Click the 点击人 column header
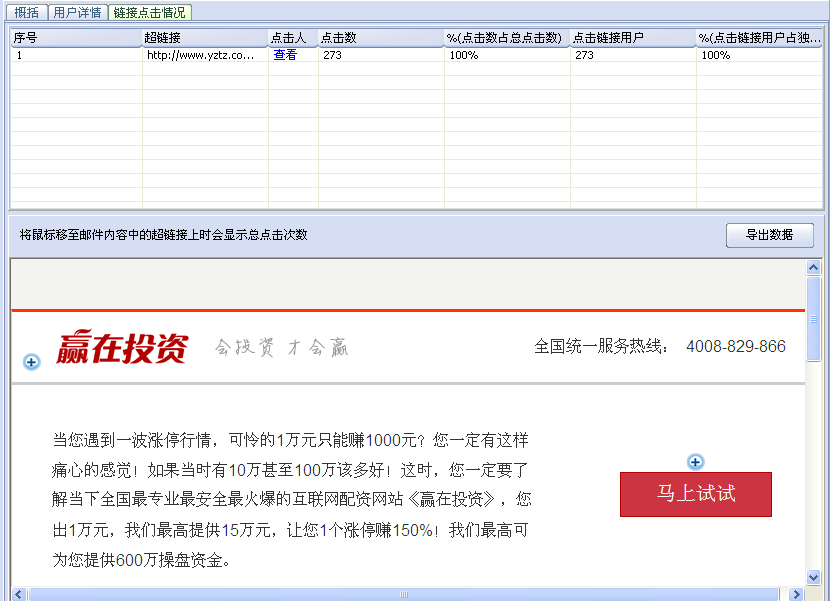This screenshot has width=830, height=601. [x=293, y=38]
